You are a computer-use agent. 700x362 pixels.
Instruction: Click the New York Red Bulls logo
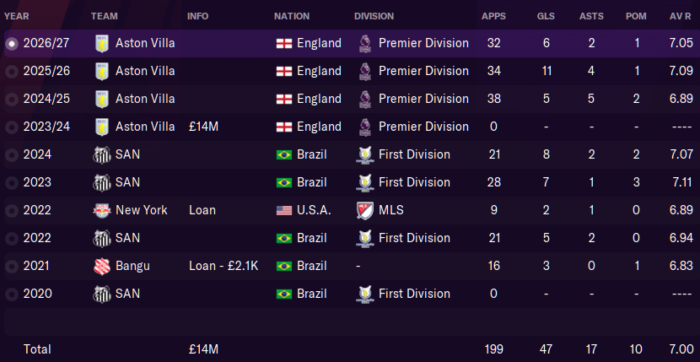pyautogui.click(x=102, y=210)
